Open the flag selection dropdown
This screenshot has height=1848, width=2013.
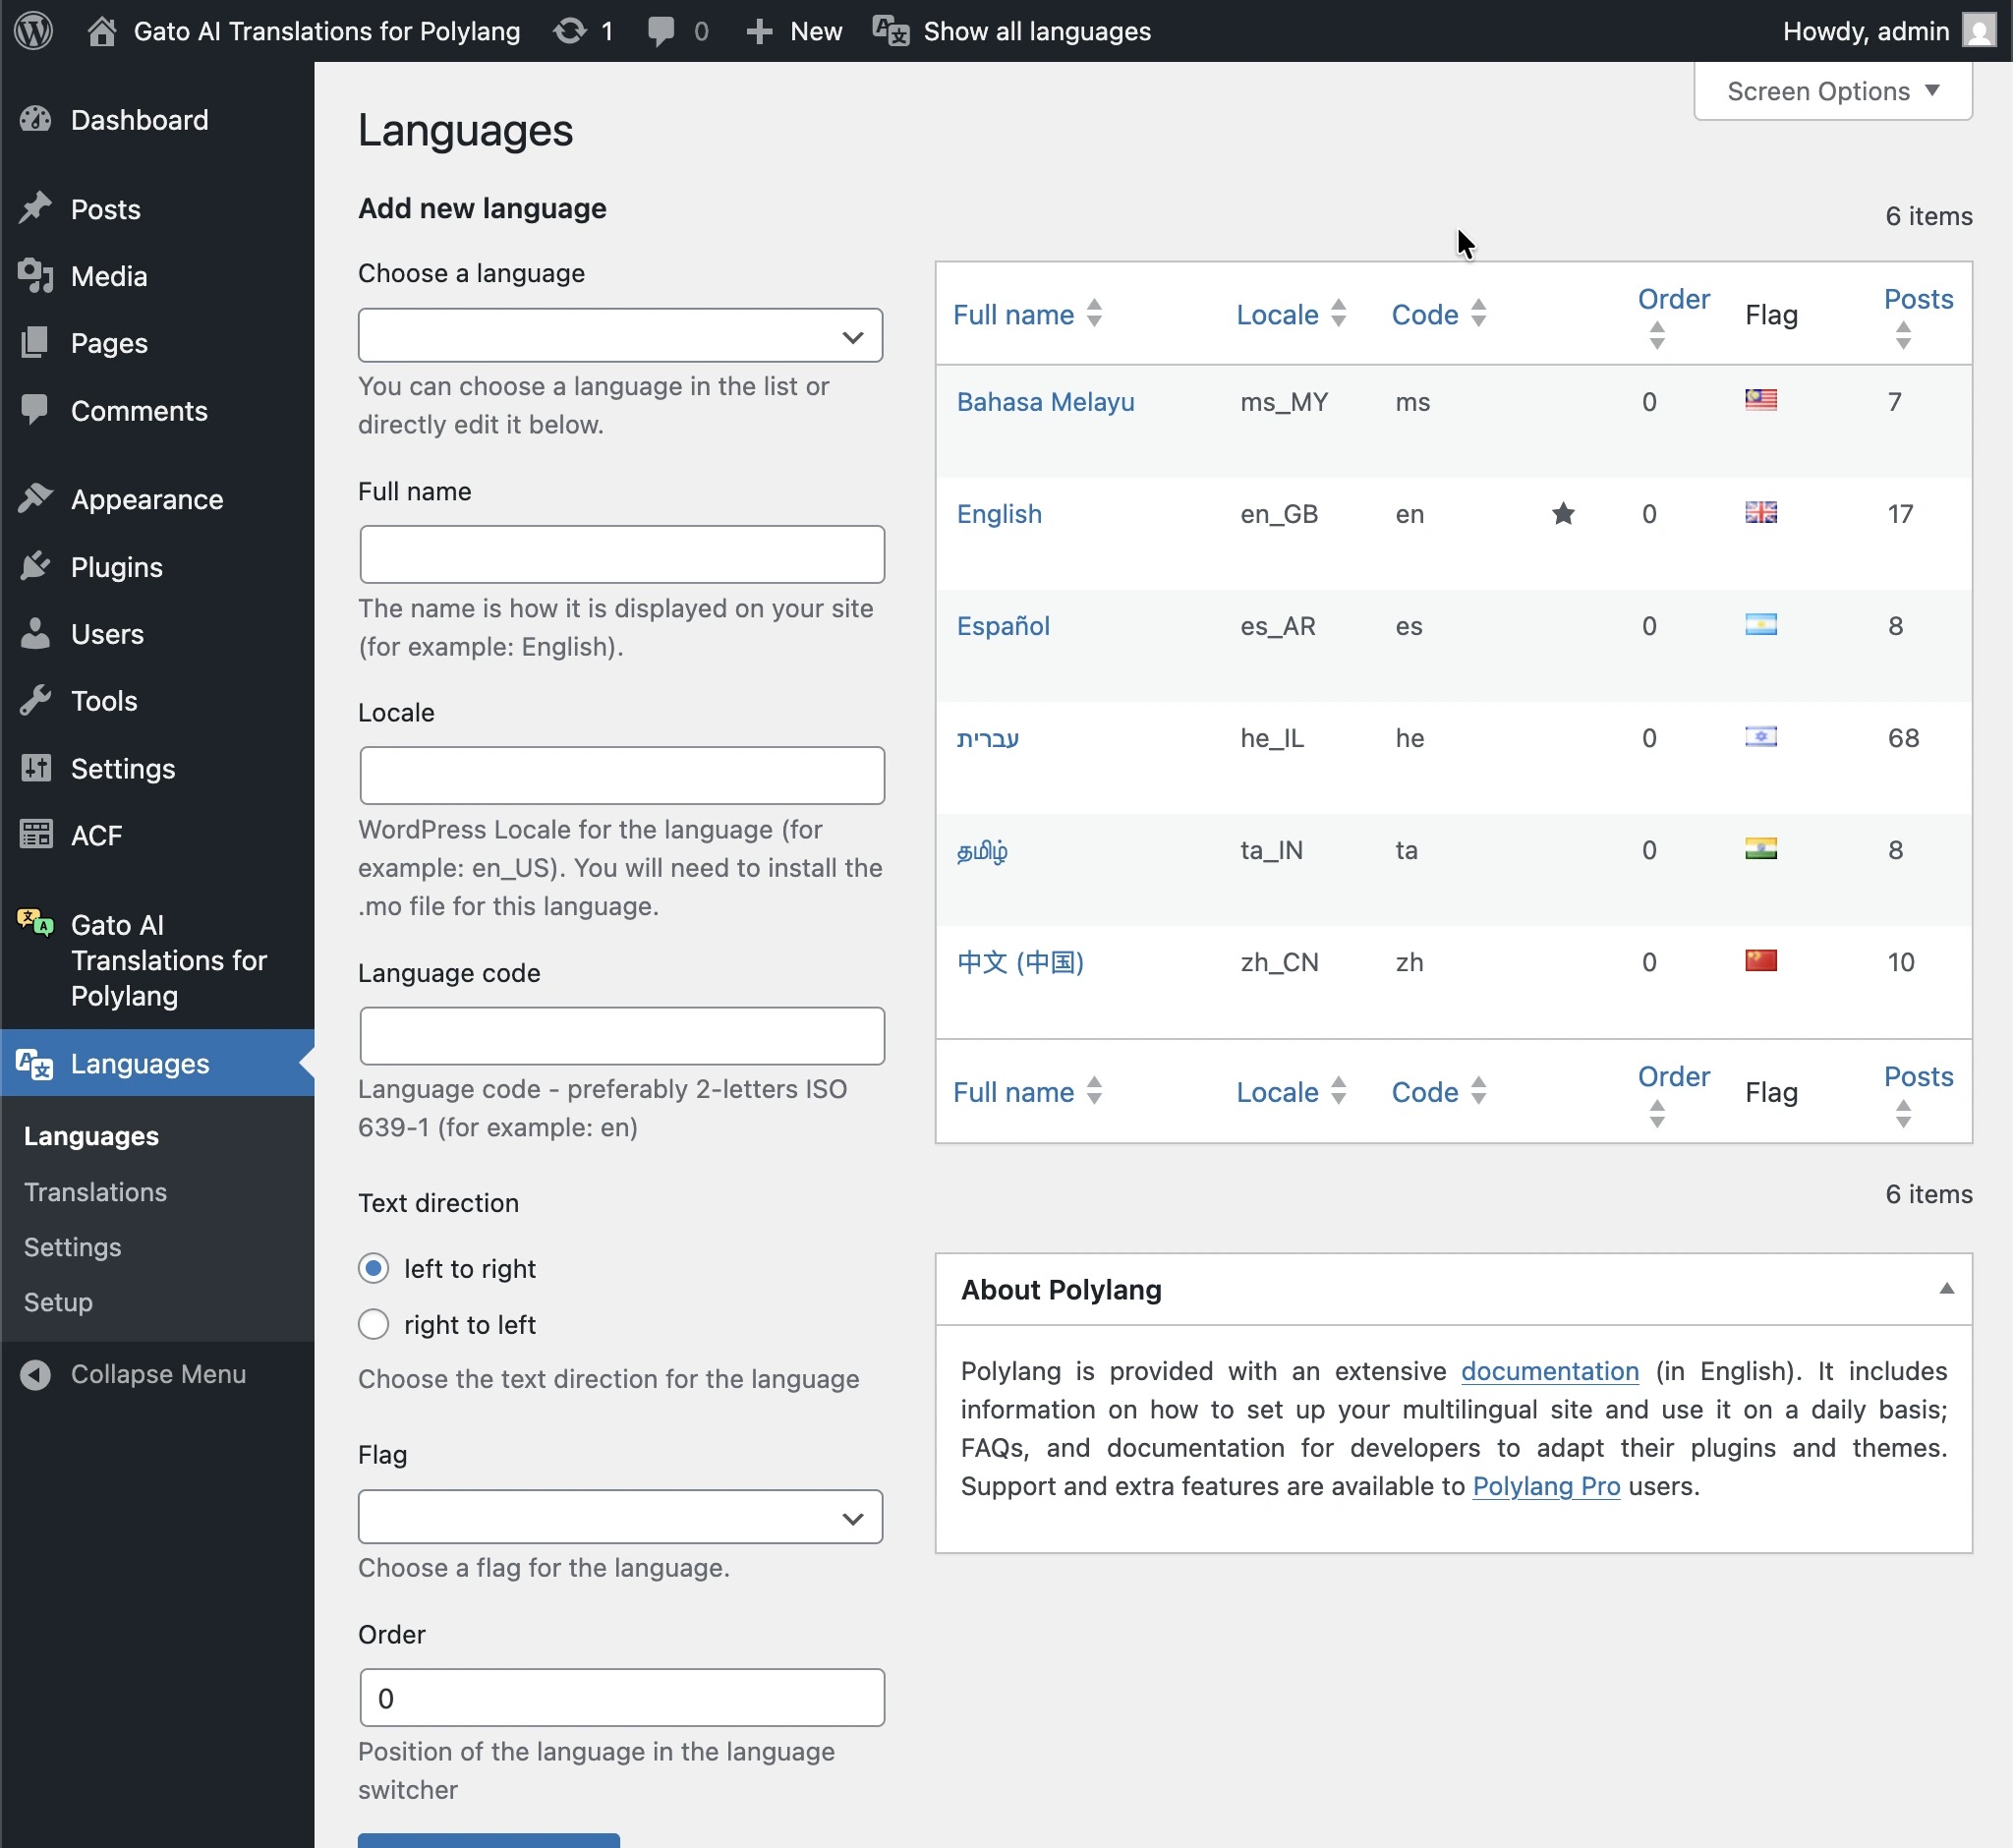point(619,1516)
